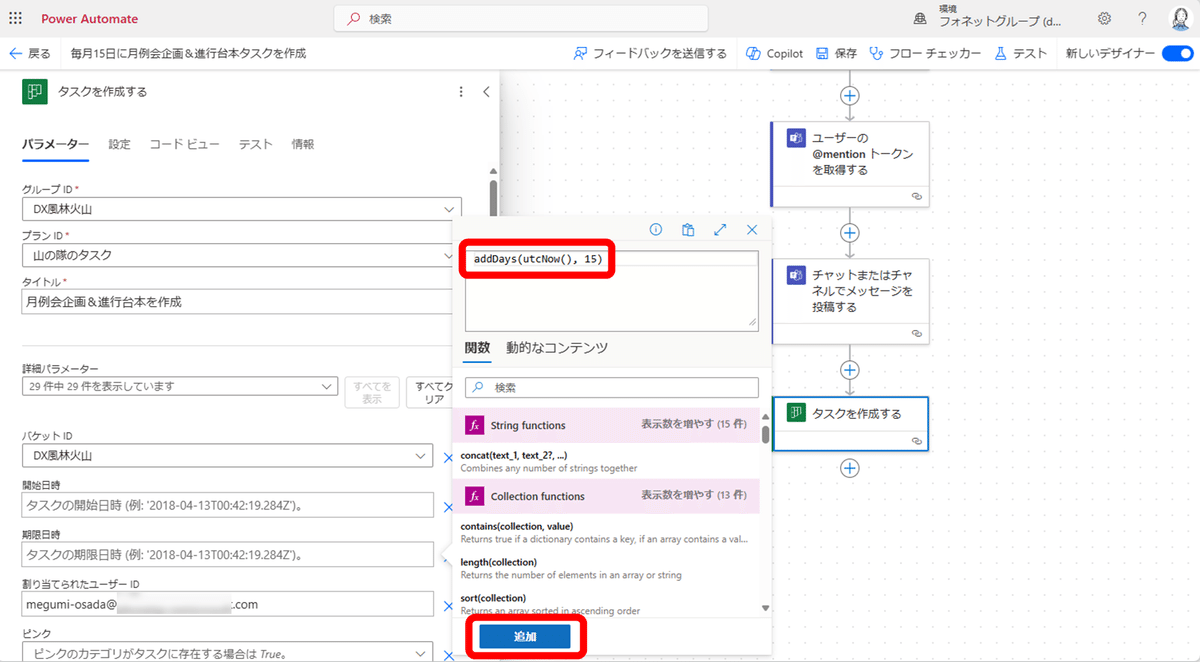Choose contains(collection, value) function
Viewport: 1200px width, 662px height.
click(606, 532)
